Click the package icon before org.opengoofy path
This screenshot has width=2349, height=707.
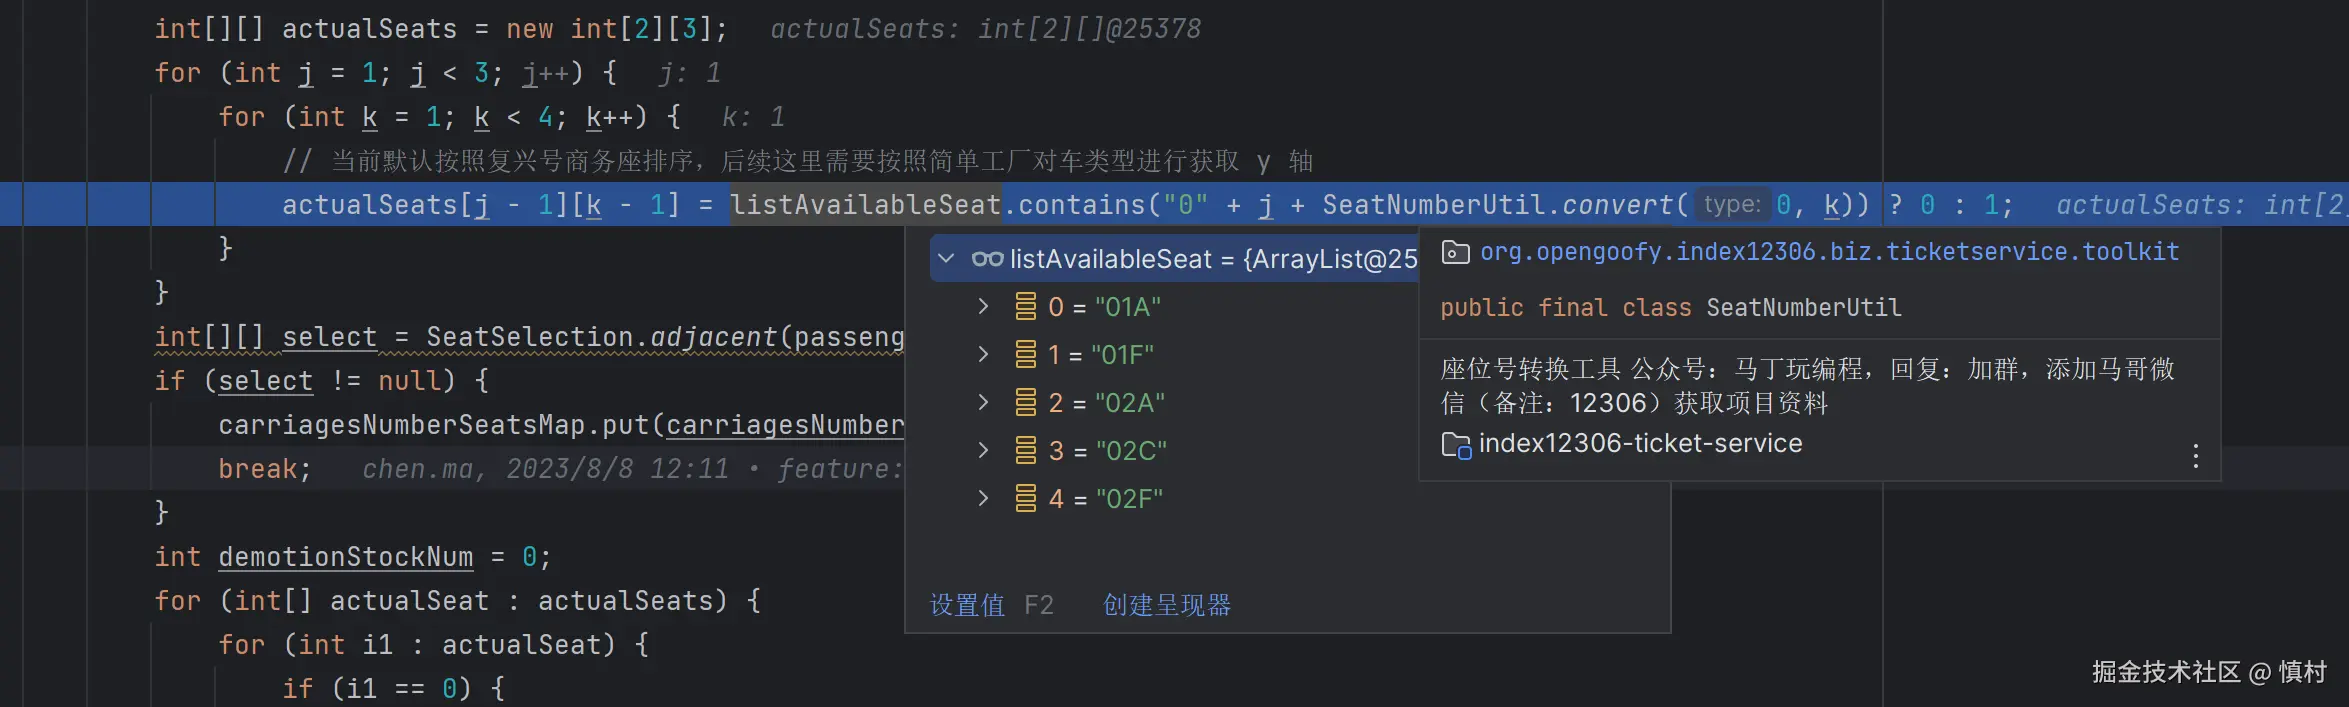(1455, 252)
